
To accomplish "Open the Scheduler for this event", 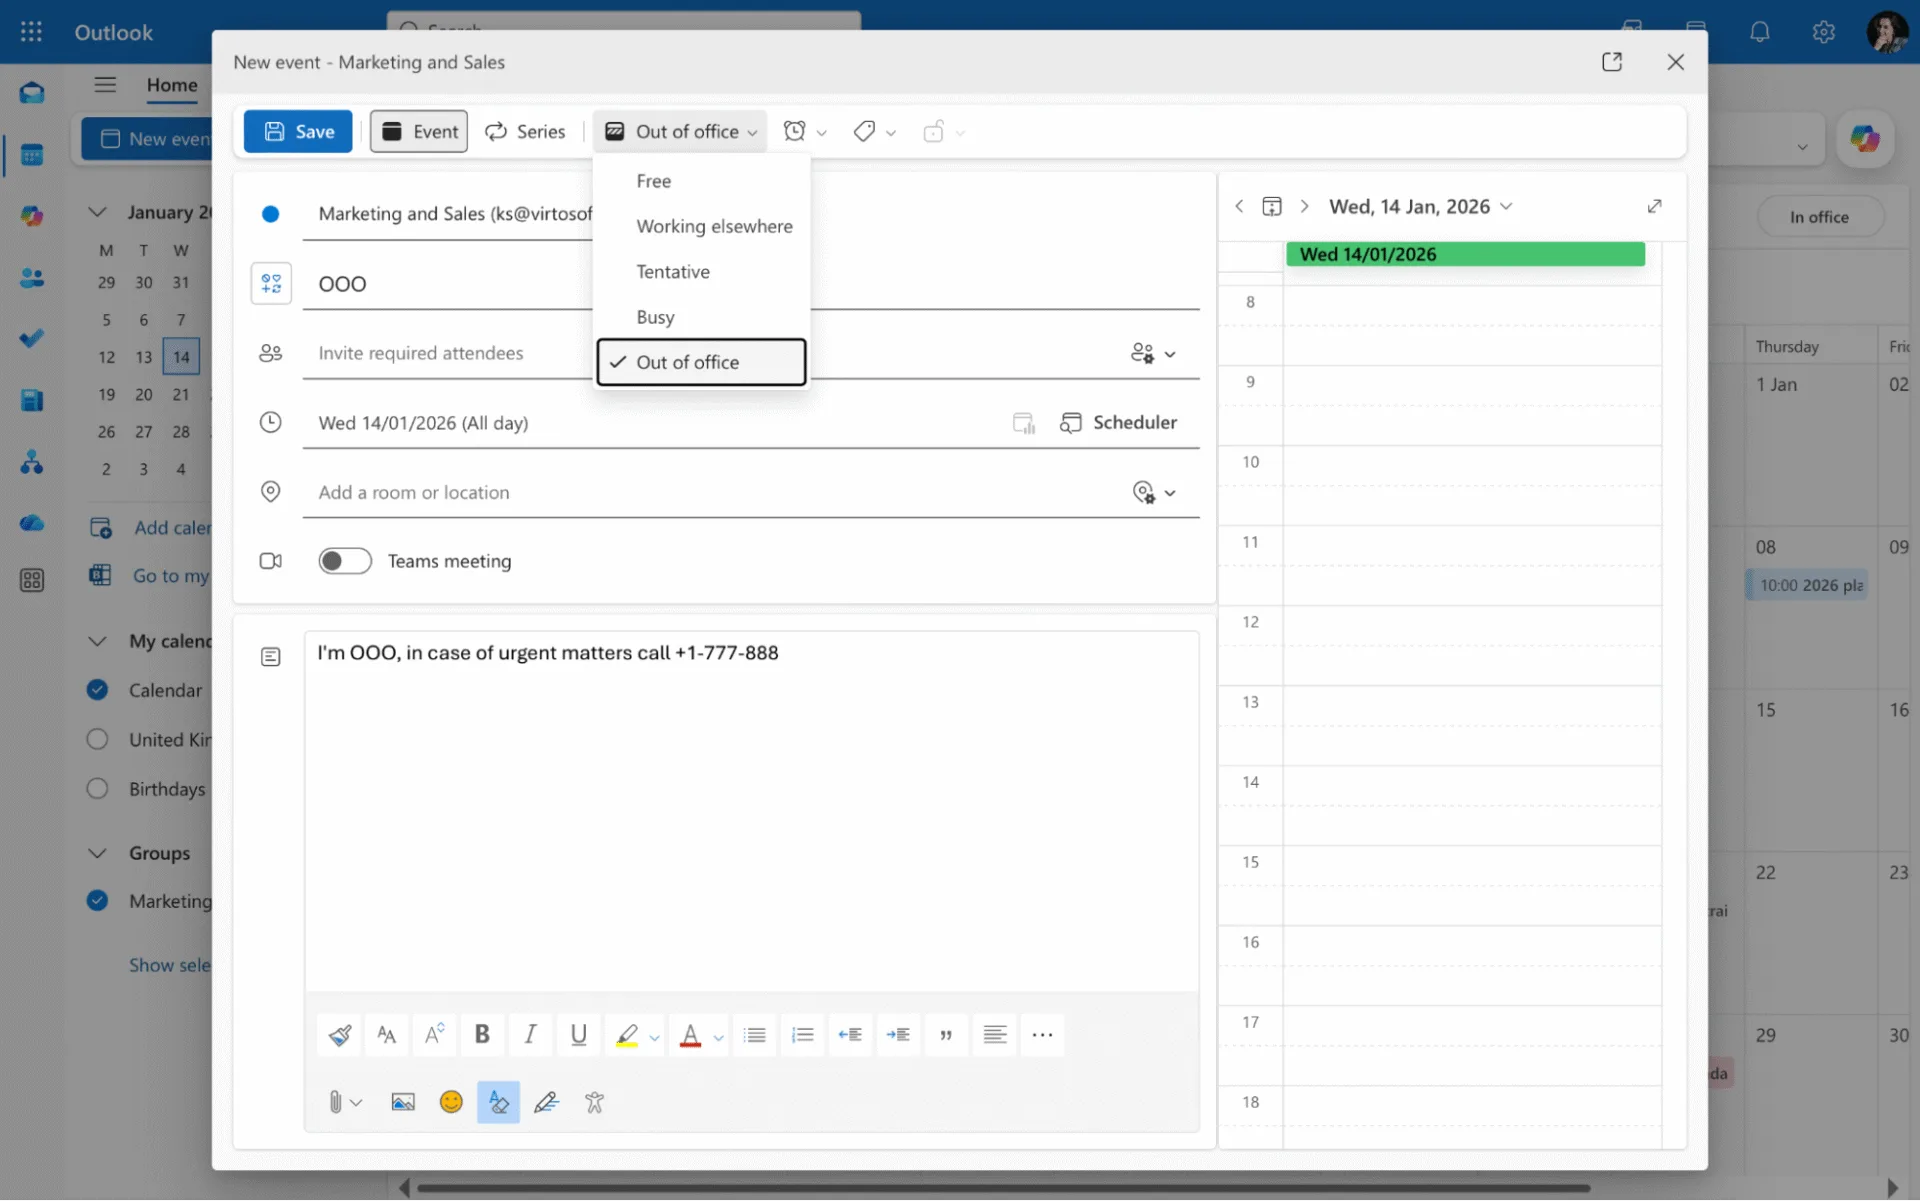I will [1118, 422].
